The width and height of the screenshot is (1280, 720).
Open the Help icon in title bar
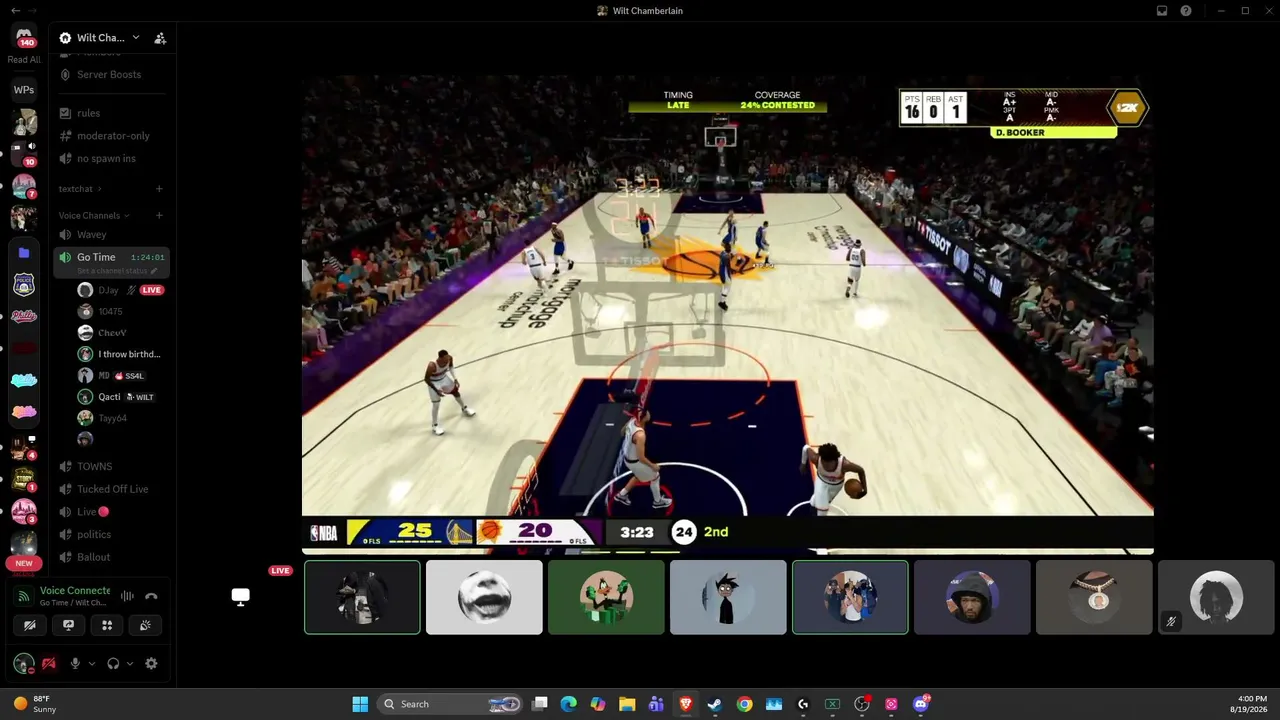(x=1186, y=11)
